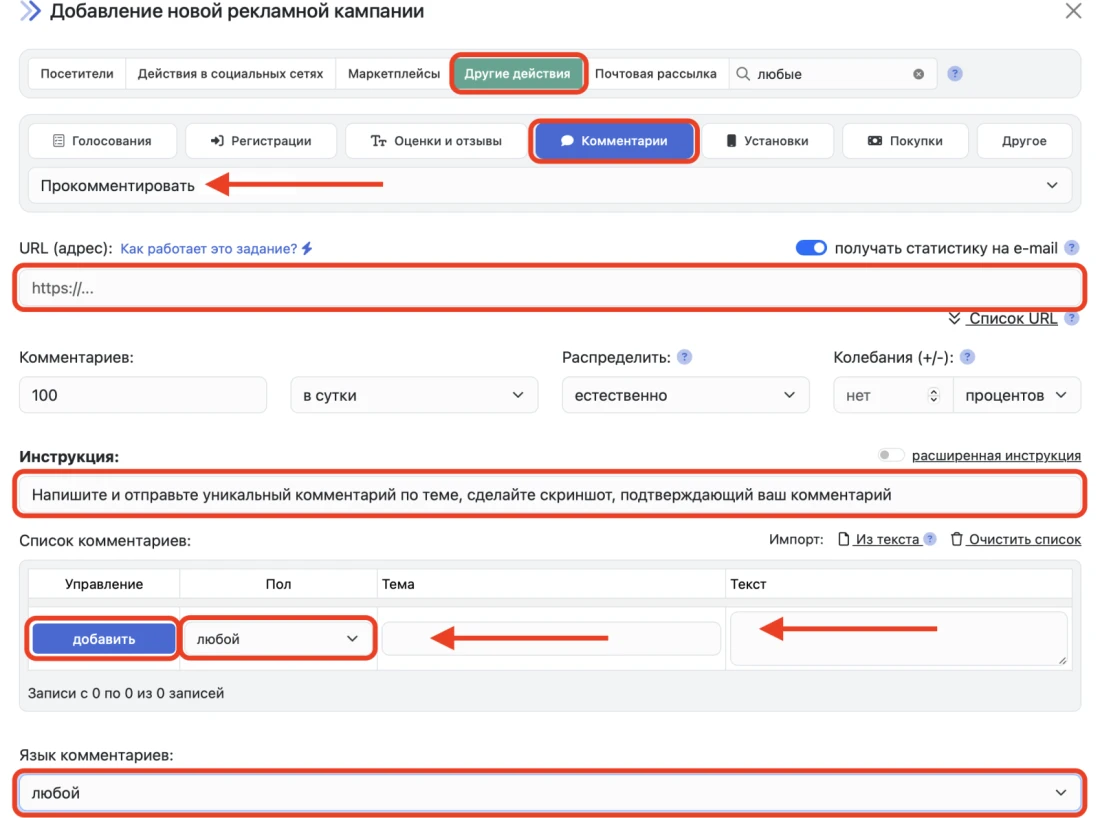Open the в сутки period dropdown

point(414,395)
